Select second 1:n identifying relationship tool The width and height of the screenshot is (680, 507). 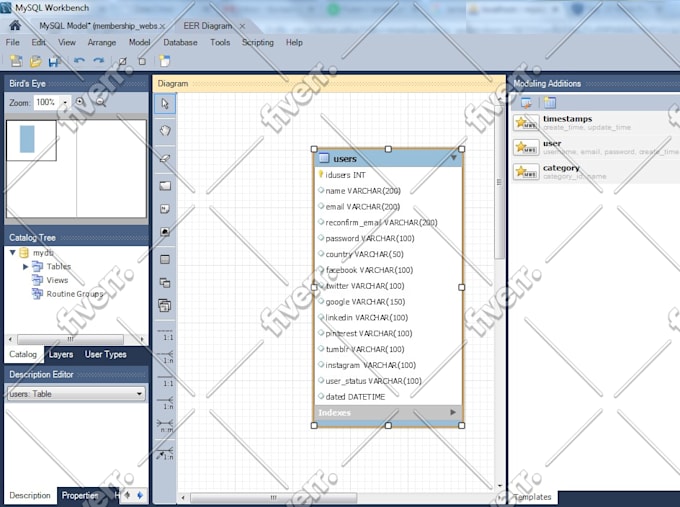tap(165, 403)
